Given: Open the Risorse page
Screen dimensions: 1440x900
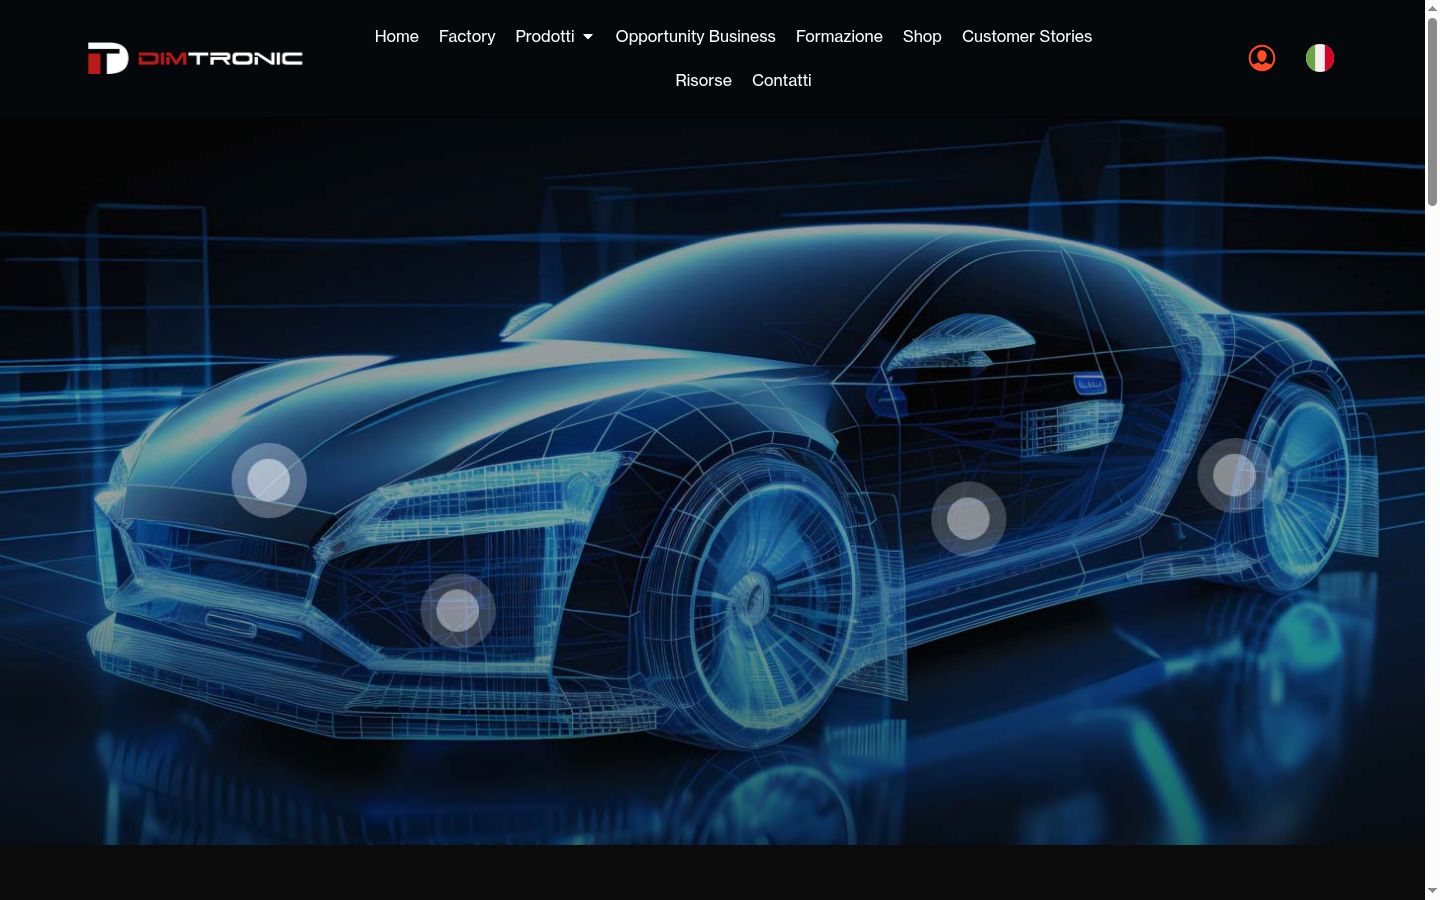Looking at the screenshot, I should point(704,80).
